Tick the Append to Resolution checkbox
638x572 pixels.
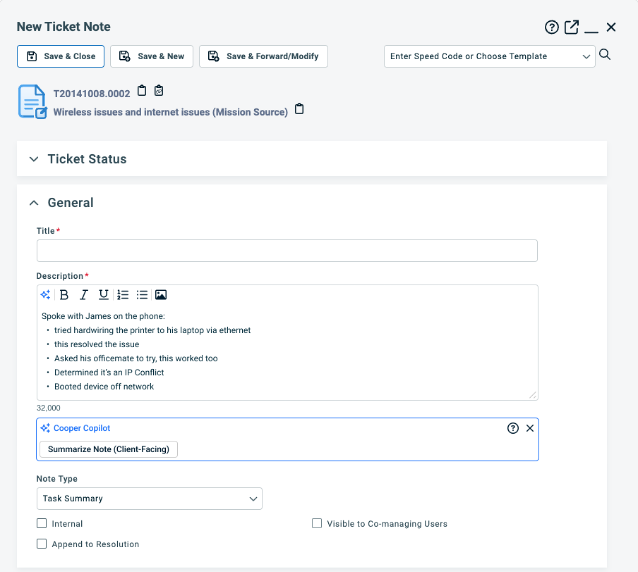[x=42, y=544]
